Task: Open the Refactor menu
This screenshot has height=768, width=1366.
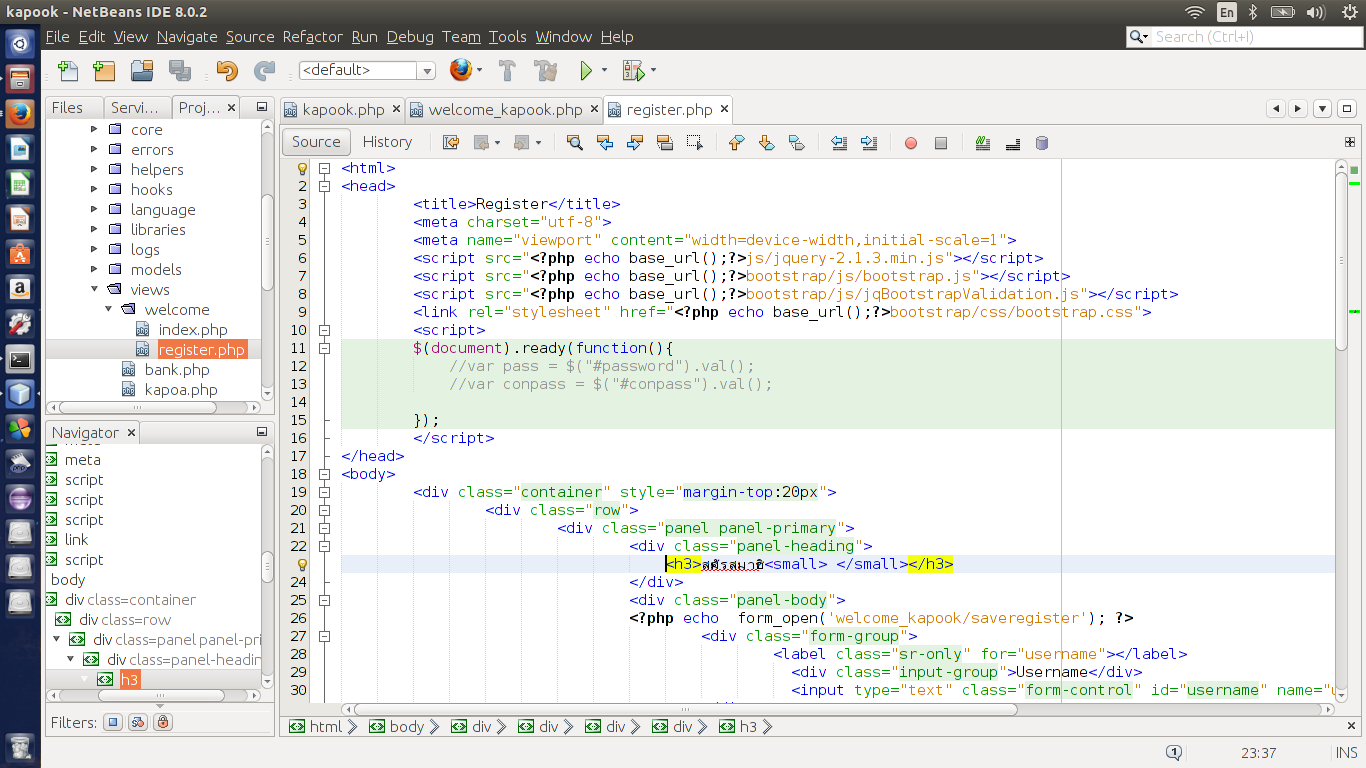Action: coord(312,37)
